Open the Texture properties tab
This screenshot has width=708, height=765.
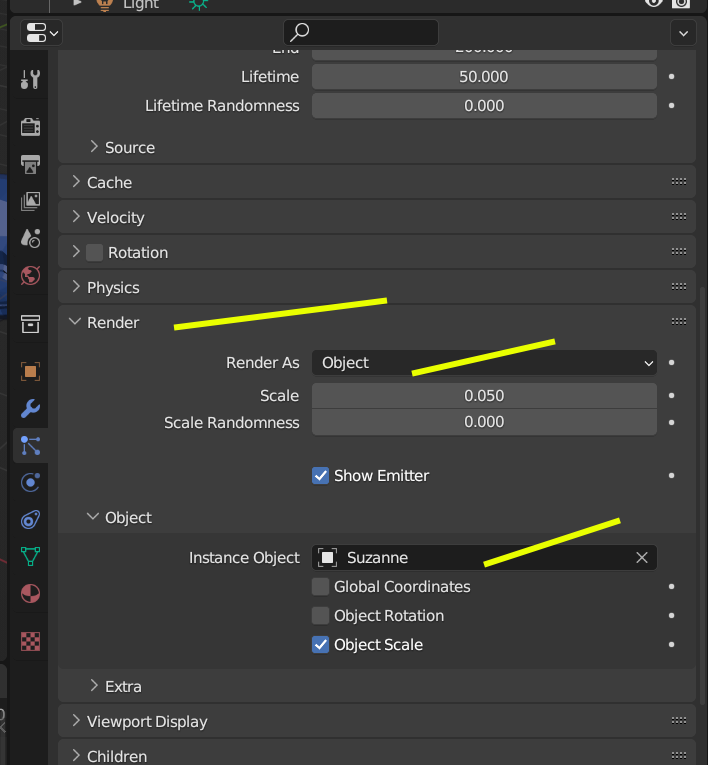point(30,641)
